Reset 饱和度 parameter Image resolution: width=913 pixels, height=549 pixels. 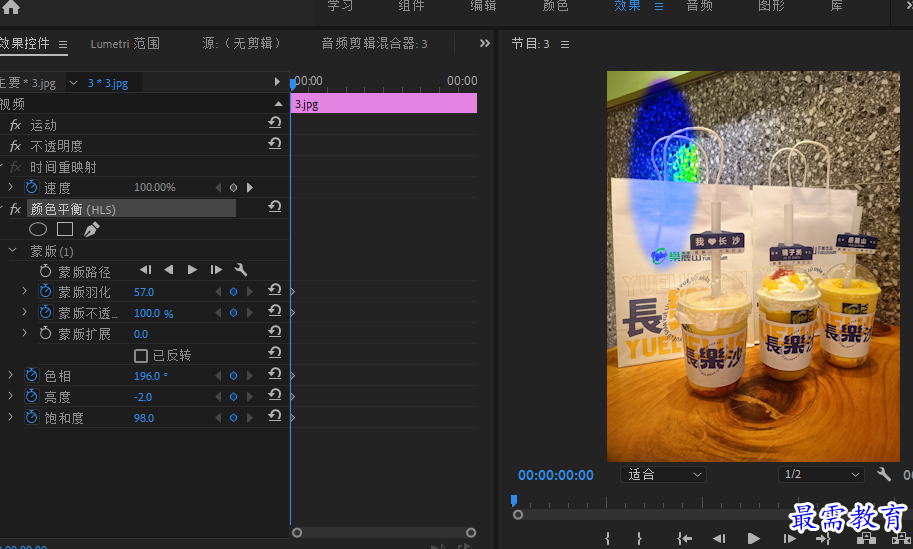tap(275, 416)
